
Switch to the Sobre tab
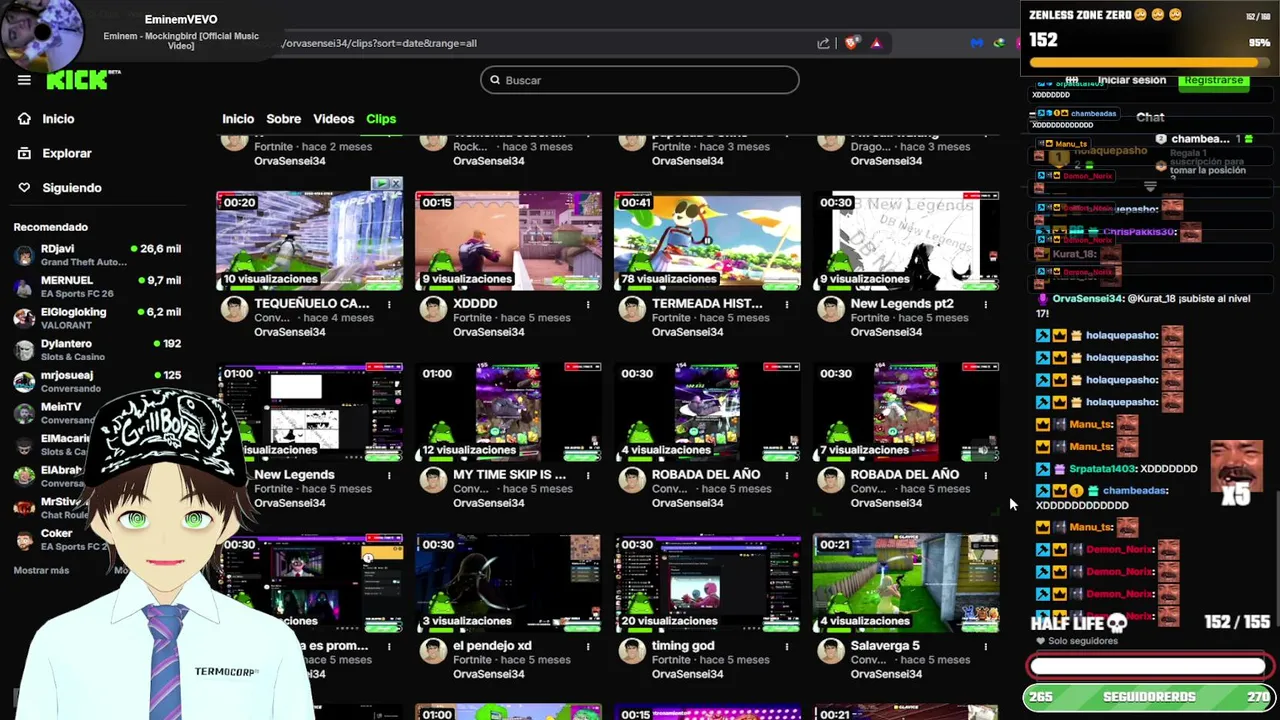click(x=283, y=119)
